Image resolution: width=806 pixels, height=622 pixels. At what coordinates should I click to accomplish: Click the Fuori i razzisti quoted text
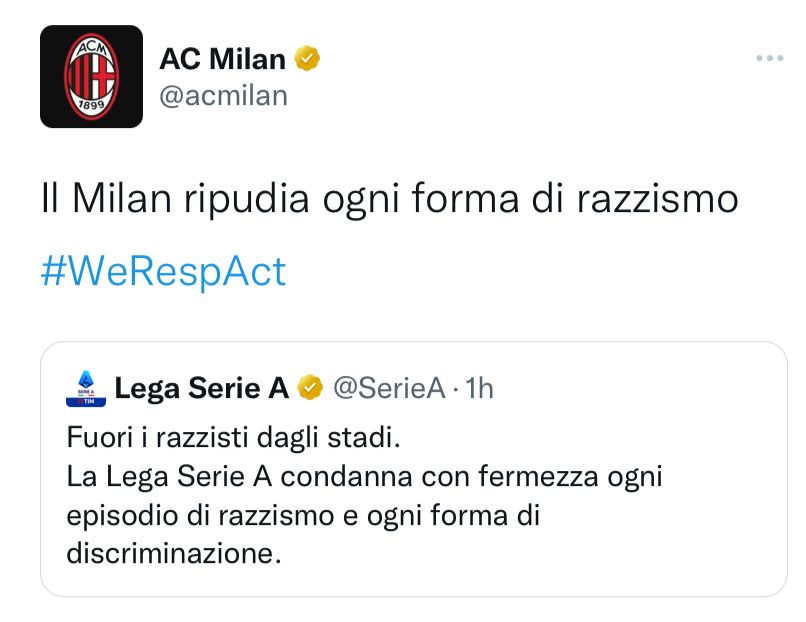coord(240,438)
